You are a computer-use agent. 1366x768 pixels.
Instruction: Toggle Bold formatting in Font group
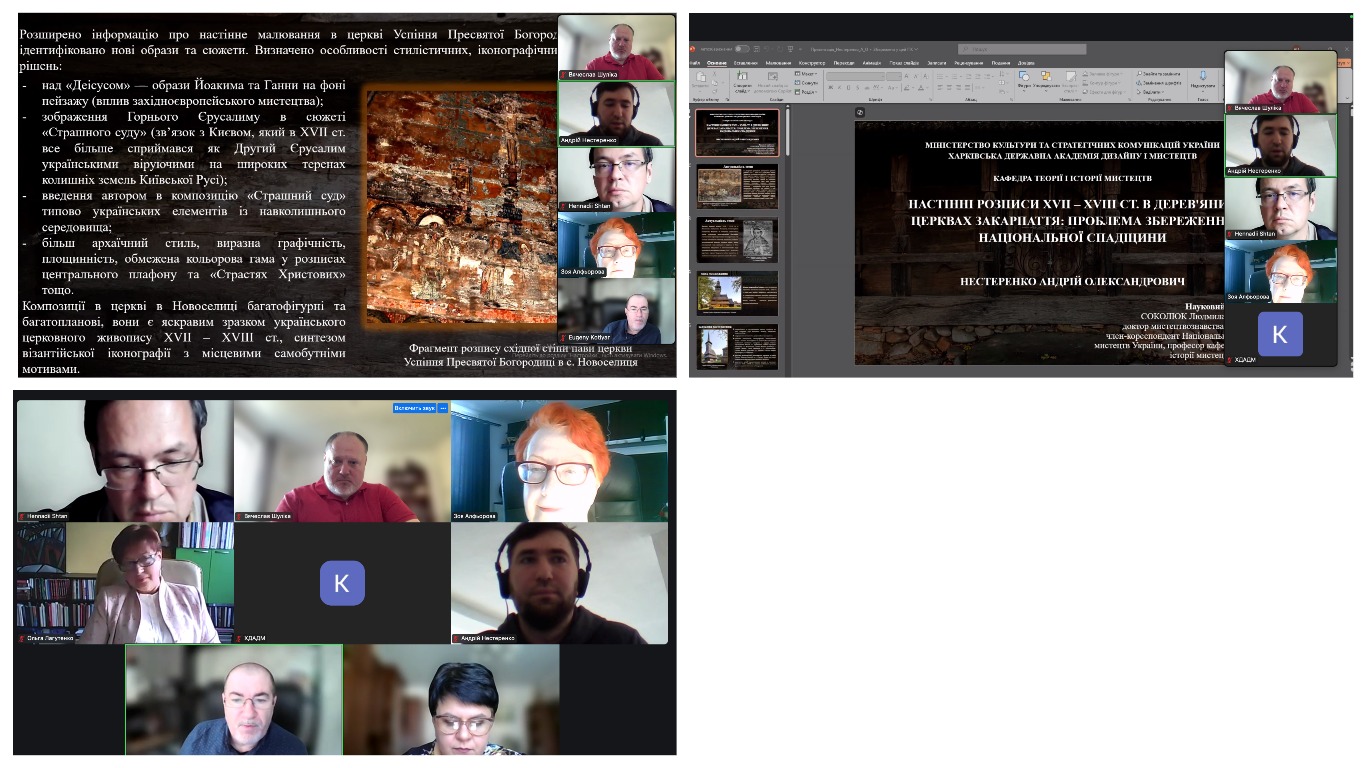830,89
